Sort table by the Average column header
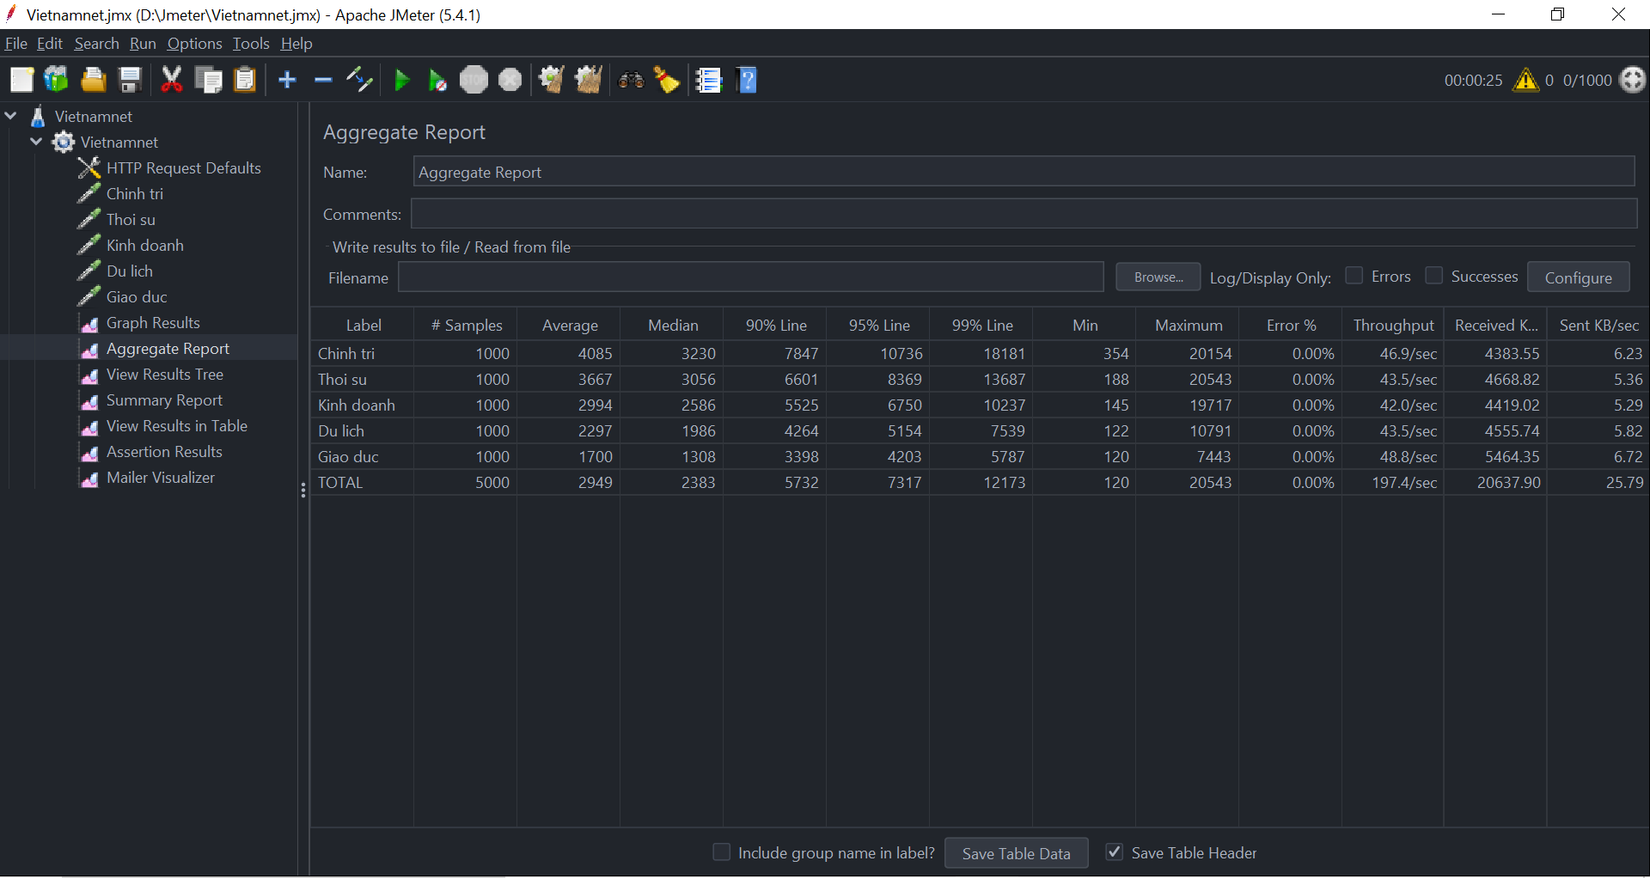 click(x=570, y=326)
